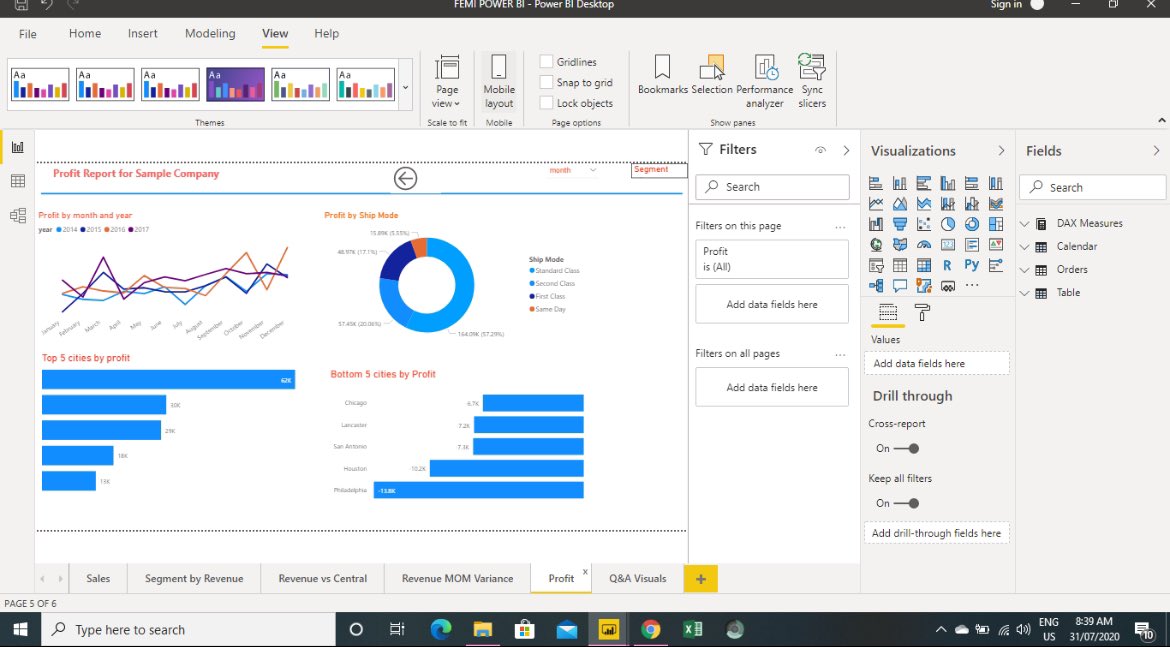
Task: Open Chrome from the taskbar
Action: pyautogui.click(x=650, y=630)
